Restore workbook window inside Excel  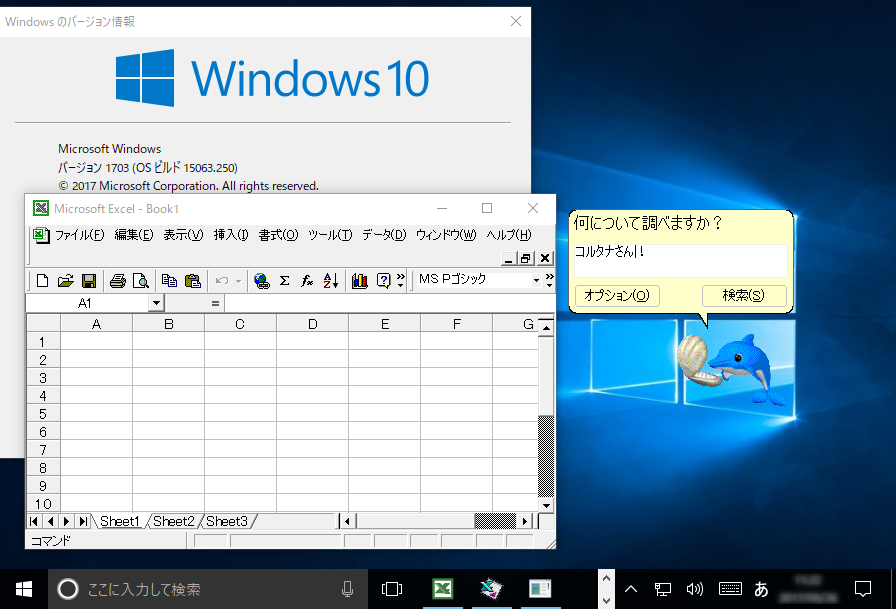point(526,258)
